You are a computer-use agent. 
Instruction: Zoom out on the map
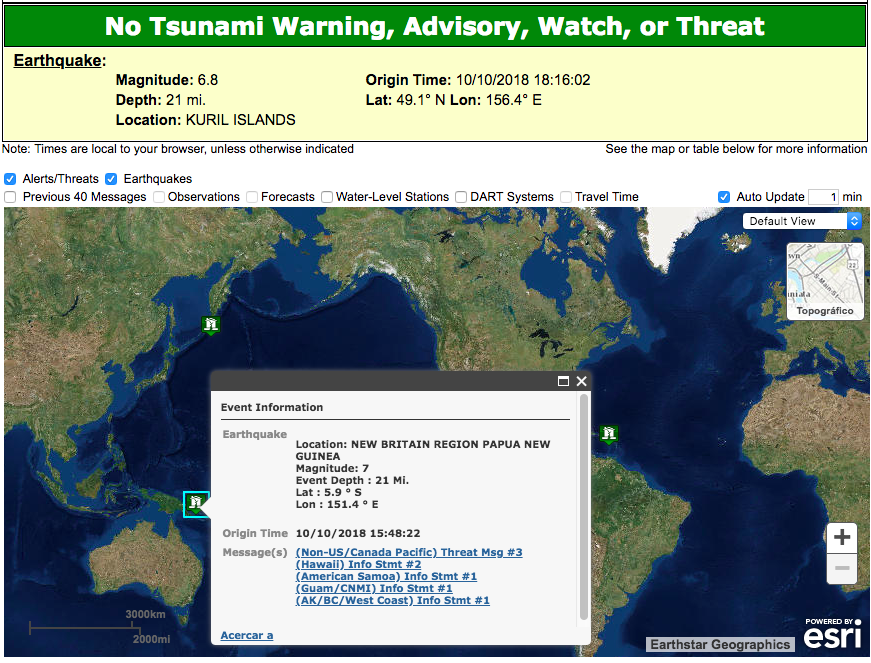(842, 569)
